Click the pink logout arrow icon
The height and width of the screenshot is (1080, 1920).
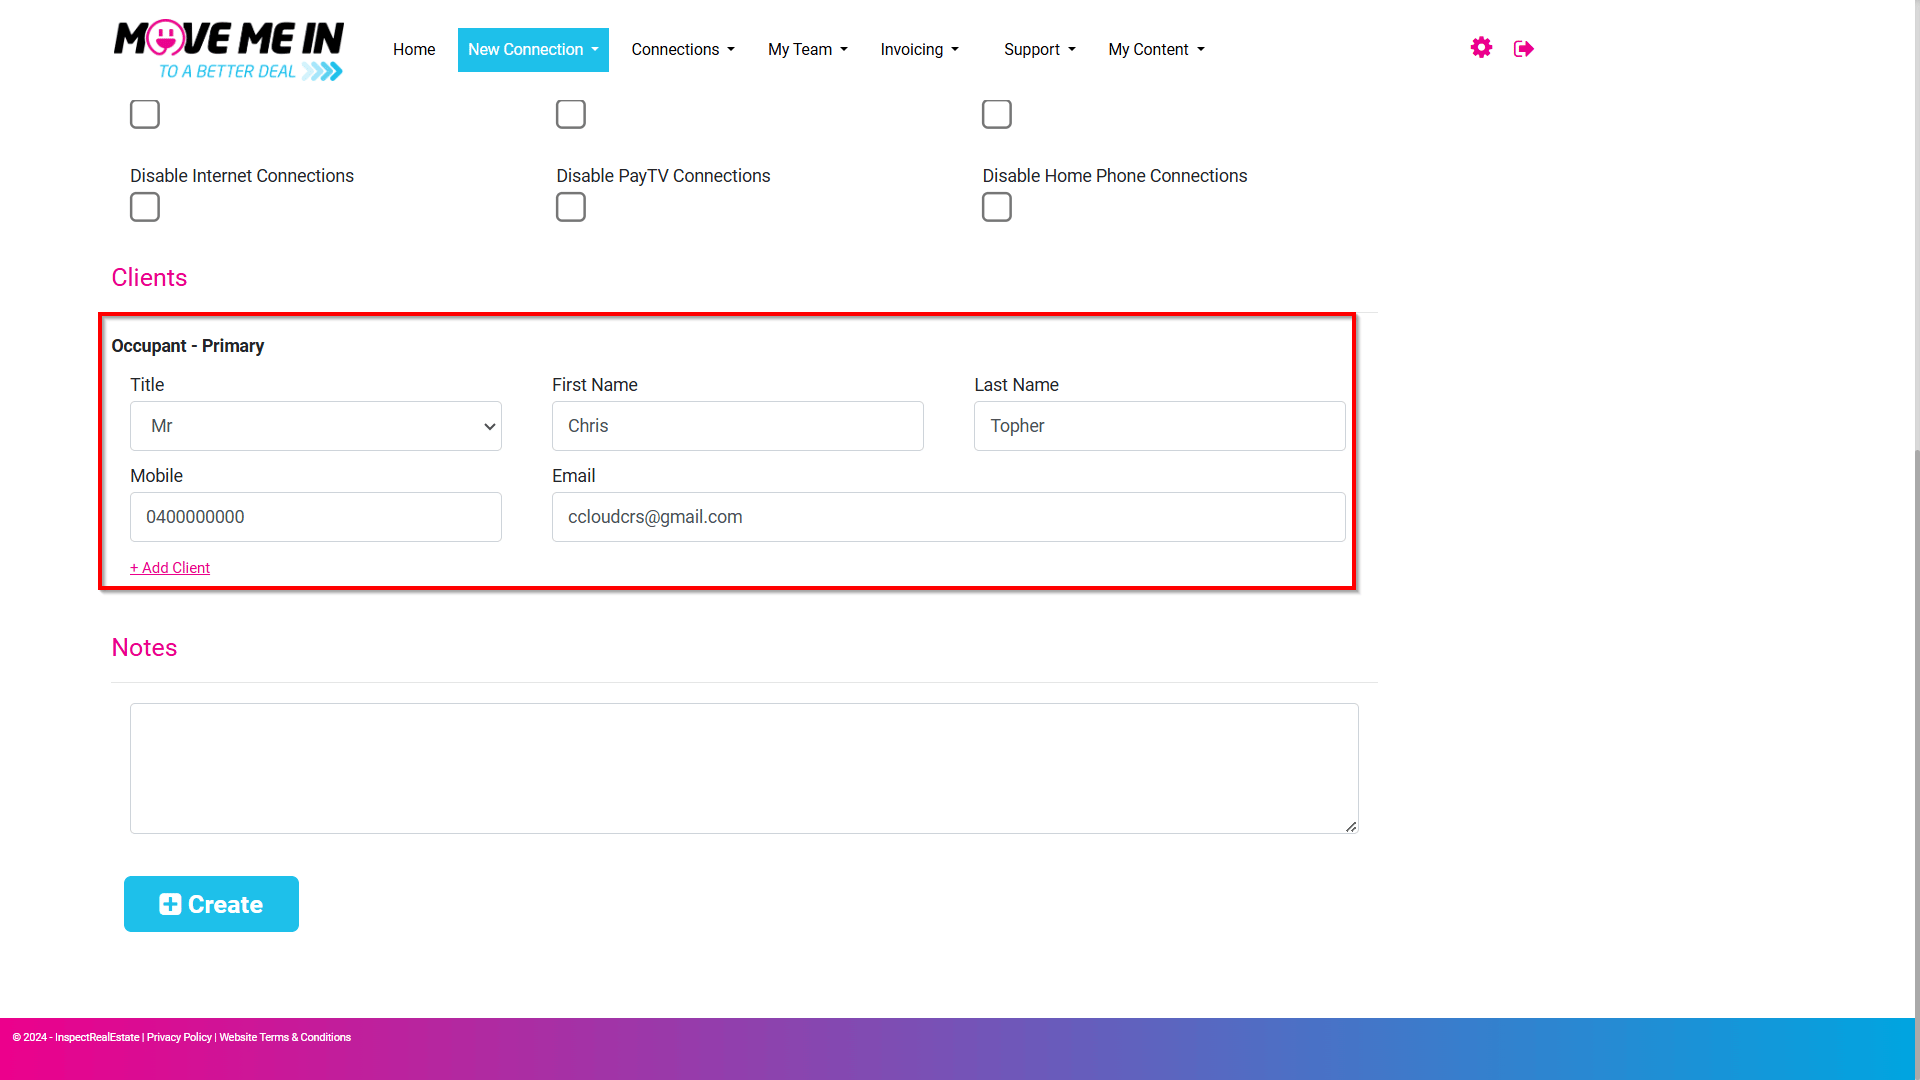point(1523,49)
